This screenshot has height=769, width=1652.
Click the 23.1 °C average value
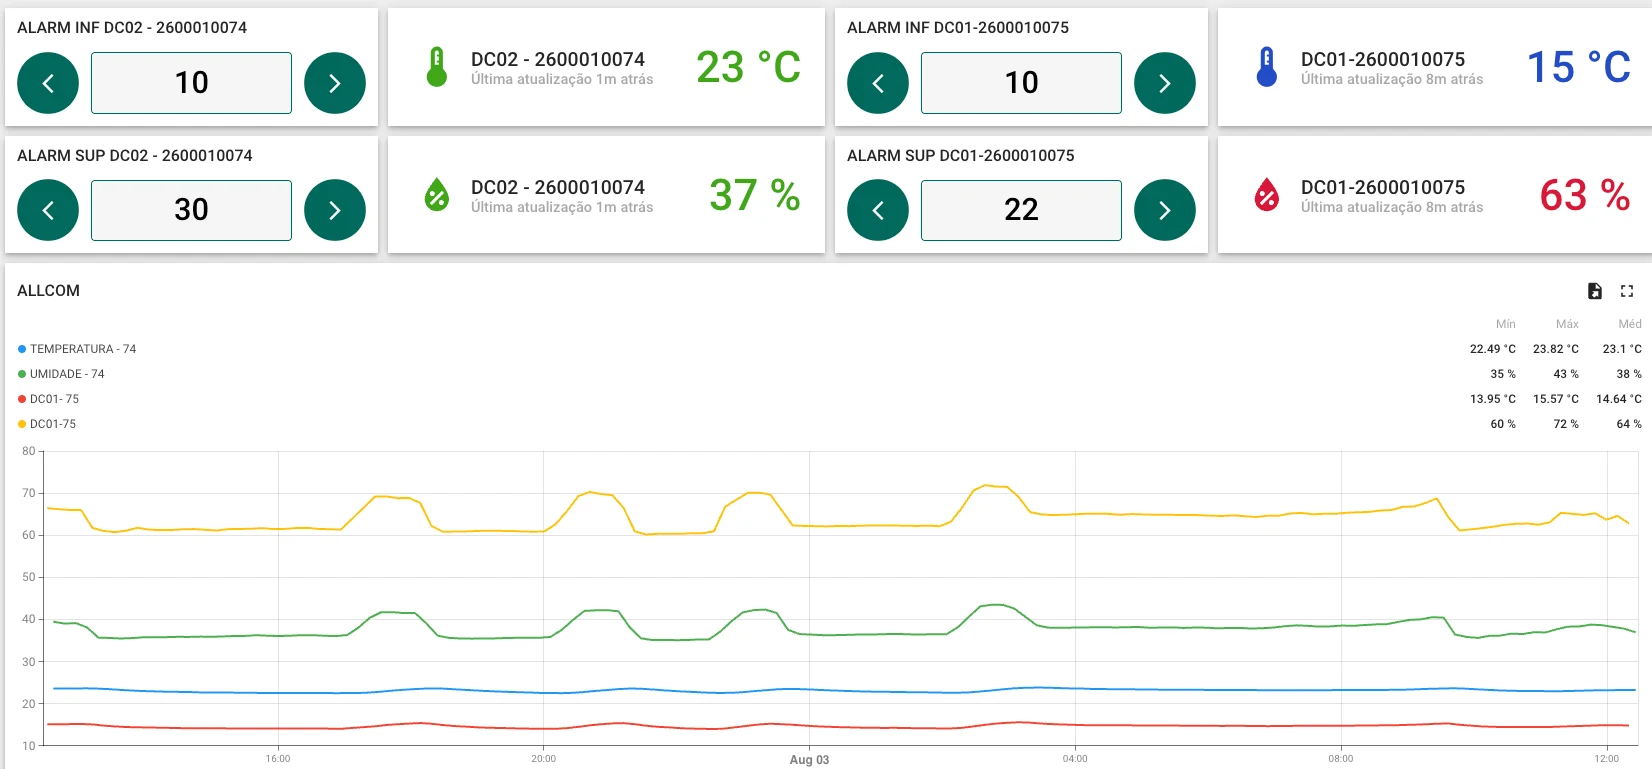(x=1622, y=349)
